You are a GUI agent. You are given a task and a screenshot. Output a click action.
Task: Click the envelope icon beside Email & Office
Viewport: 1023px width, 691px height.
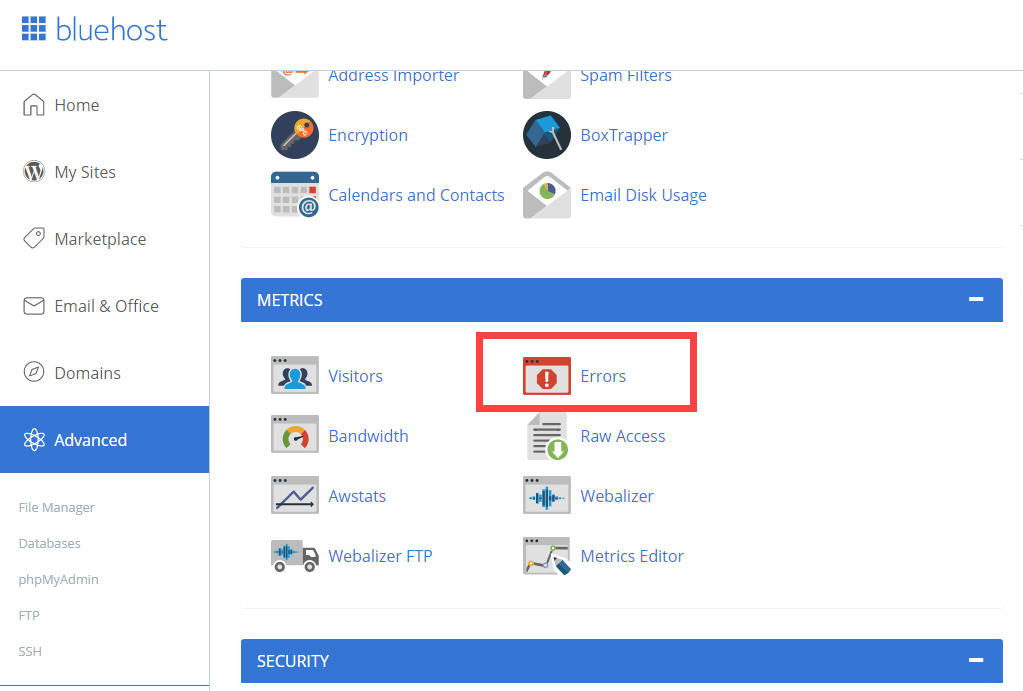click(x=34, y=305)
